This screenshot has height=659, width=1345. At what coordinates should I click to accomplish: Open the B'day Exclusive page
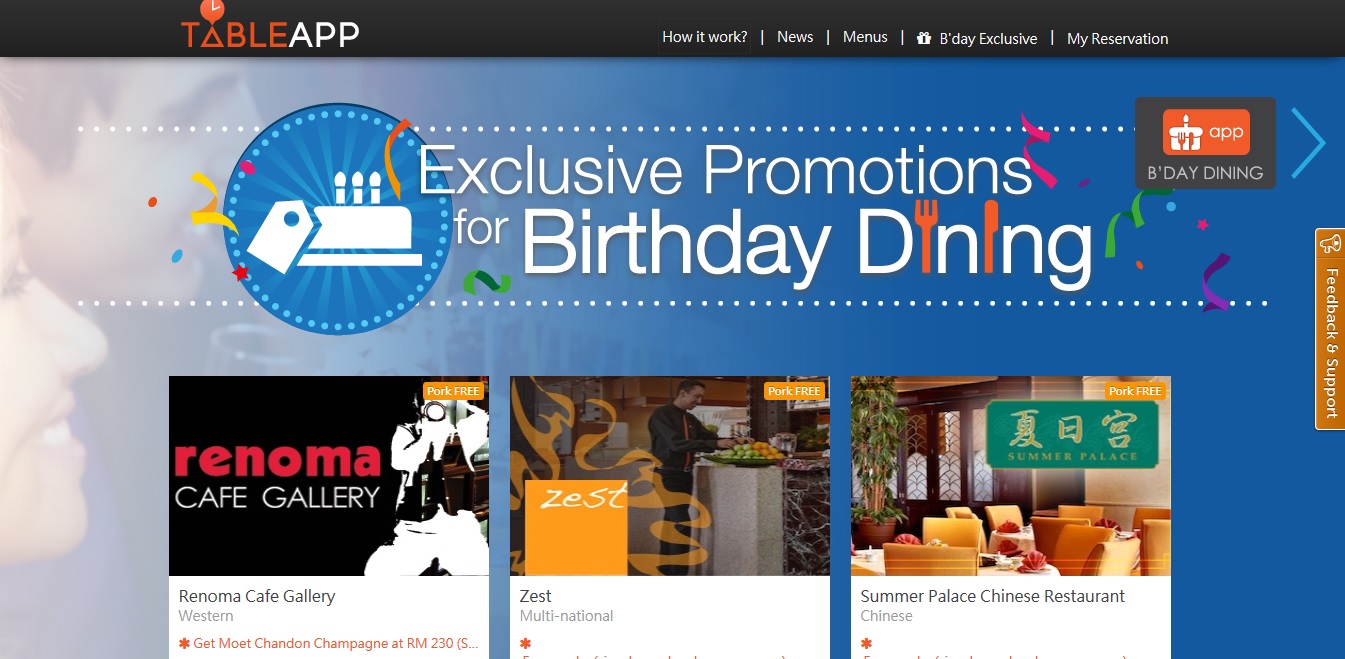coord(988,39)
